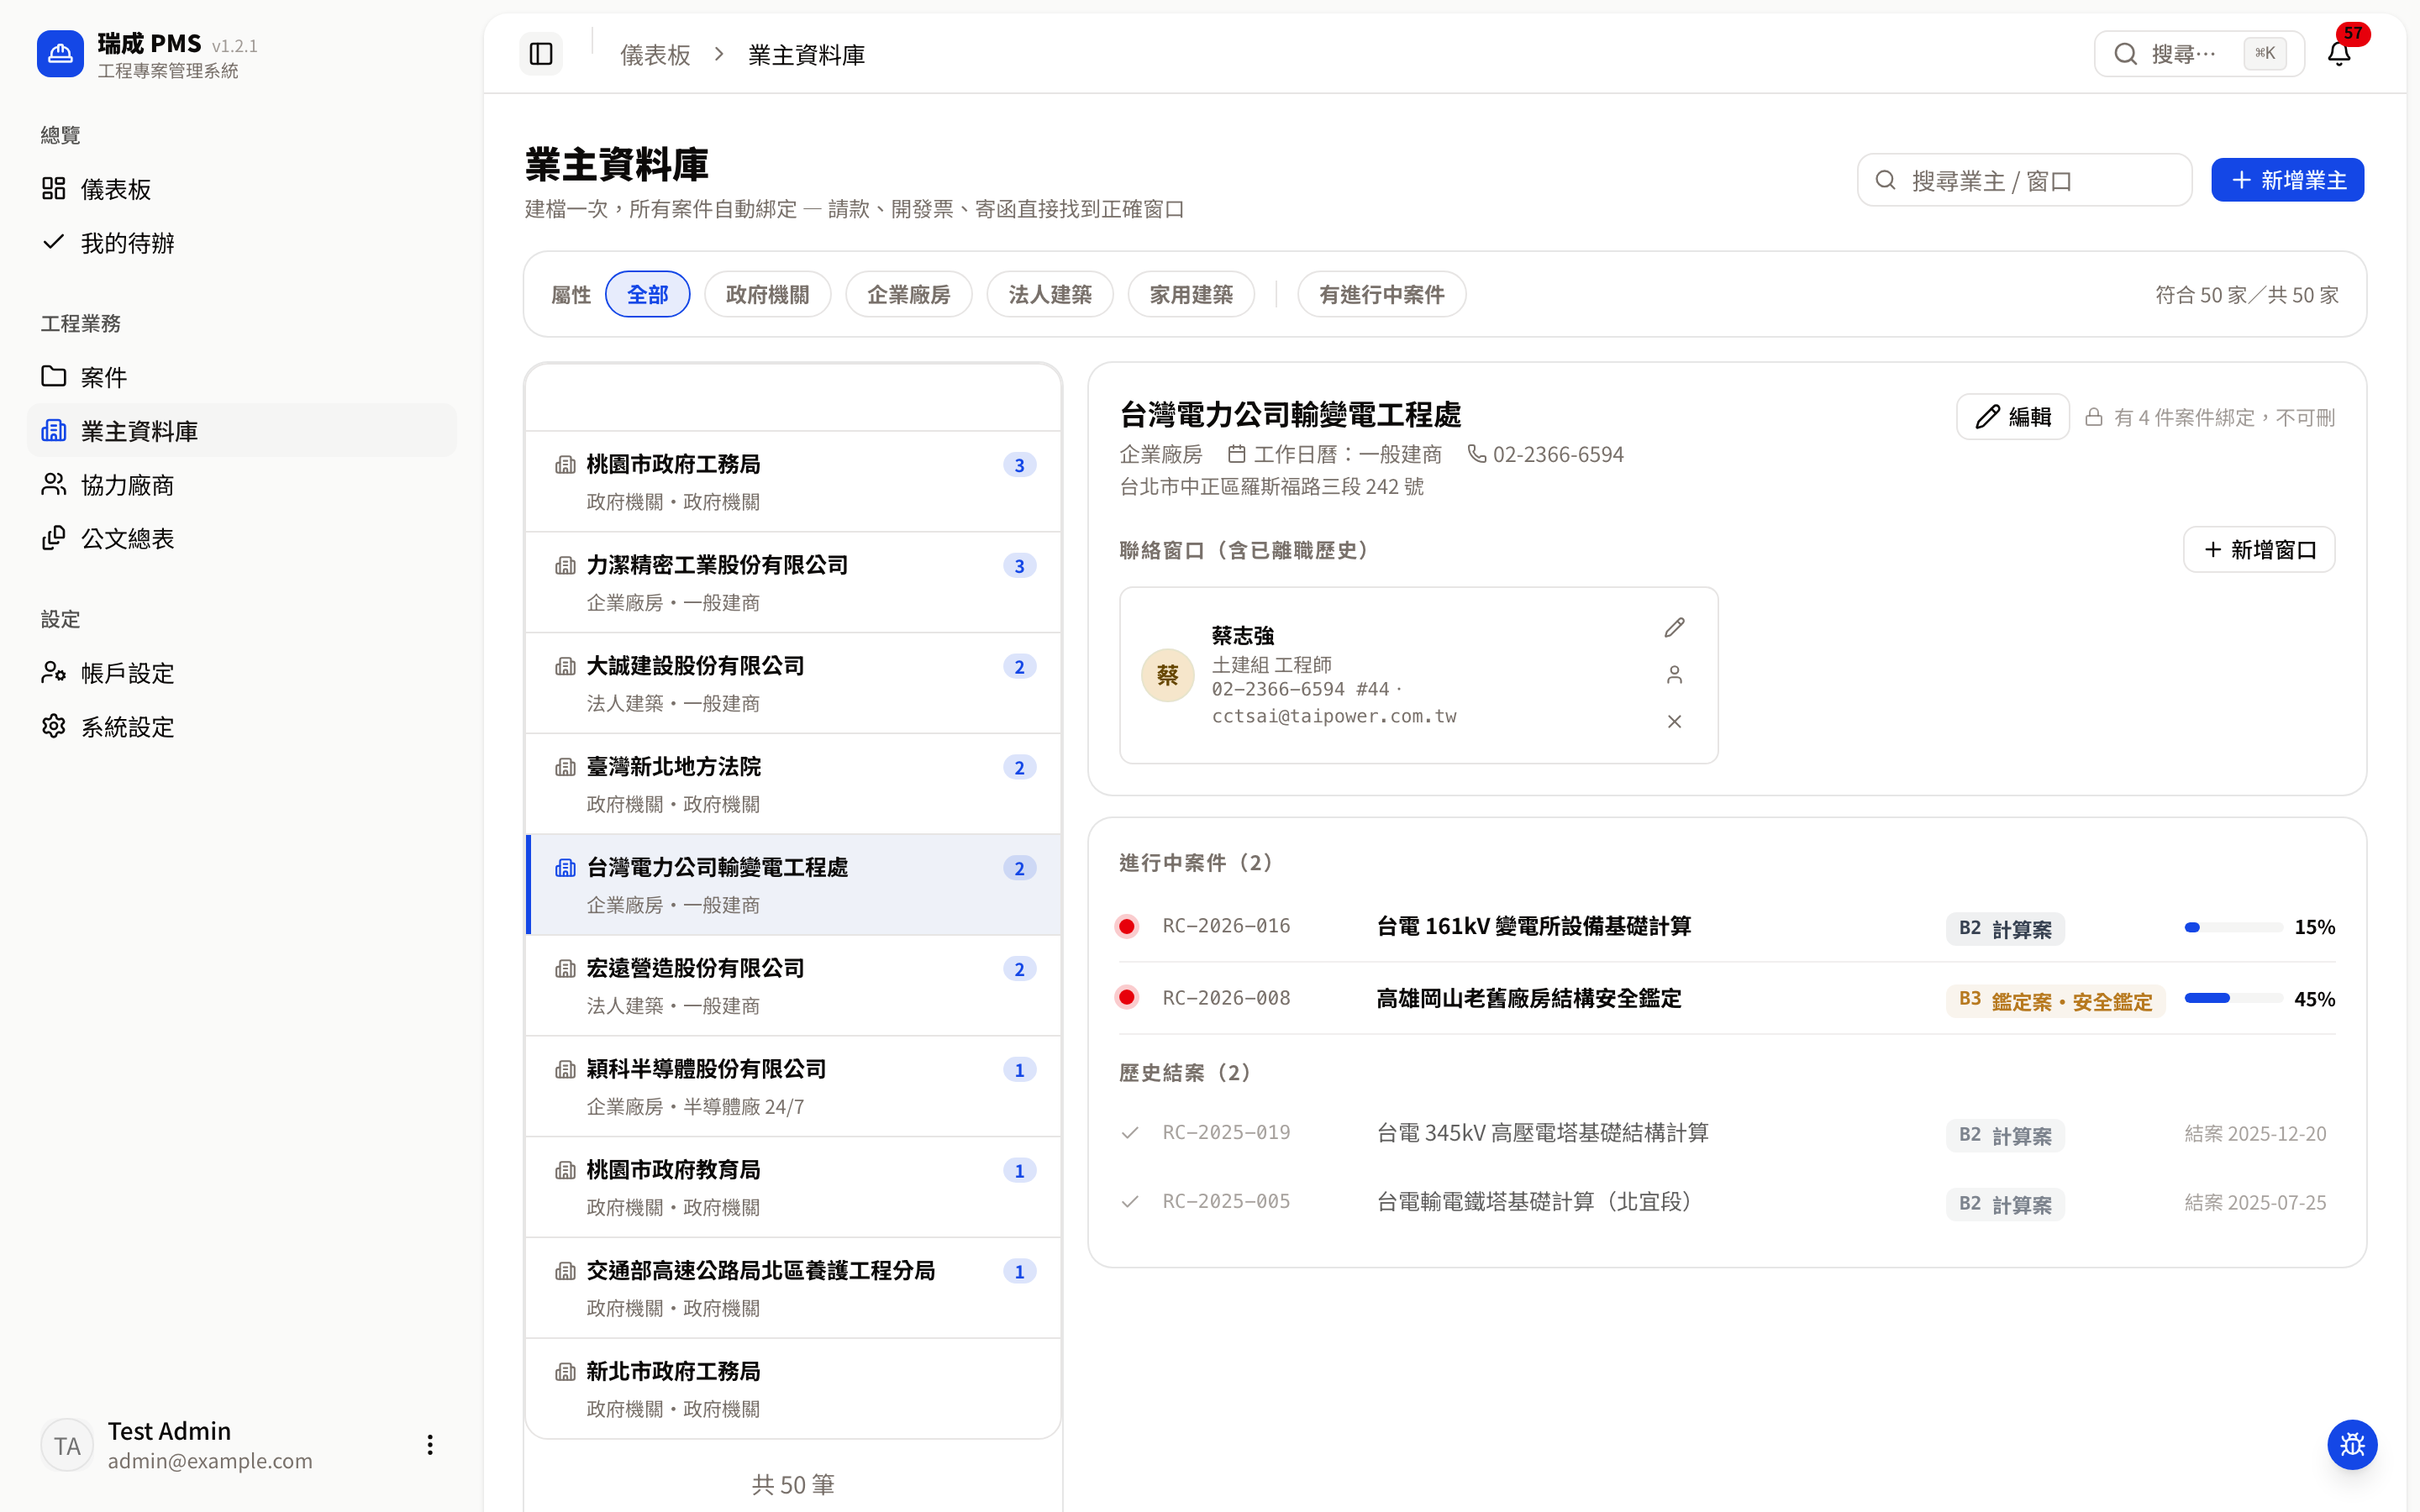This screenshot has width=2420, height=1512.
Task: Click the bug debug floating button
Action: click(x=2352, y=1445)
